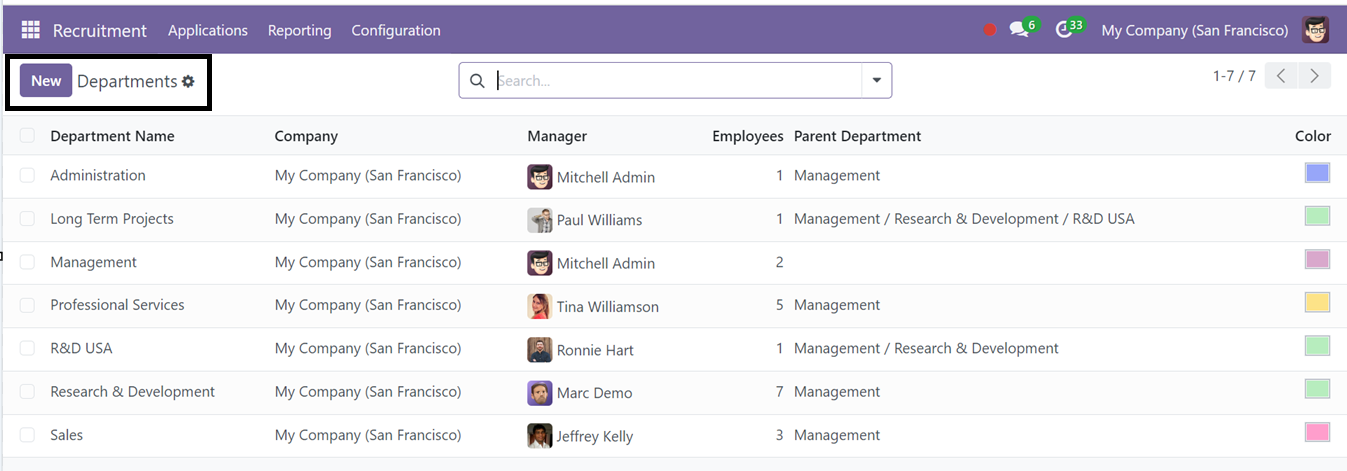1347x471 pixels.
Task: Click the search magnifier icon
Action: [x=477, y=81]
